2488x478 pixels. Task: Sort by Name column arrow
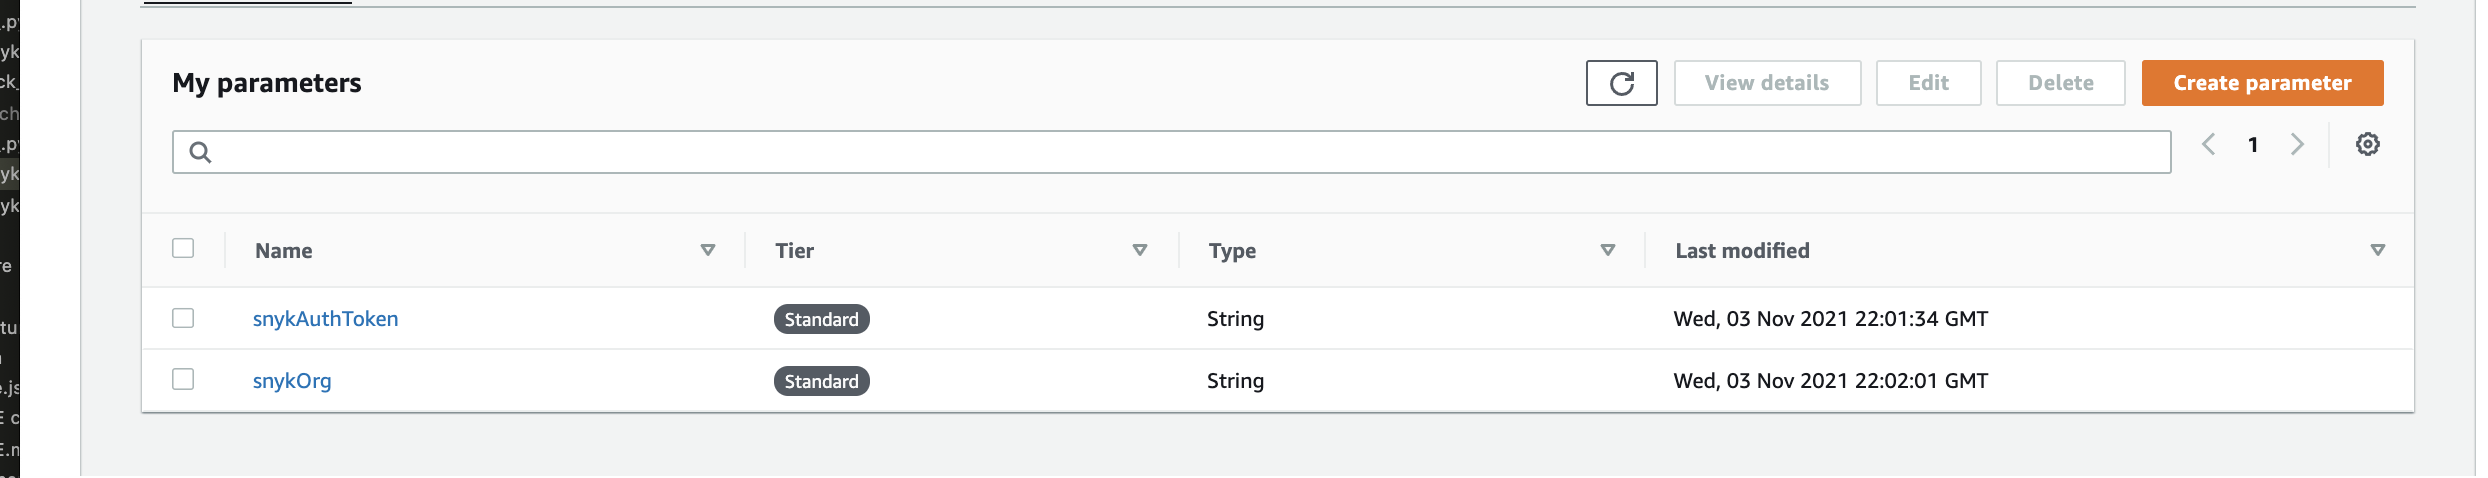708,250
